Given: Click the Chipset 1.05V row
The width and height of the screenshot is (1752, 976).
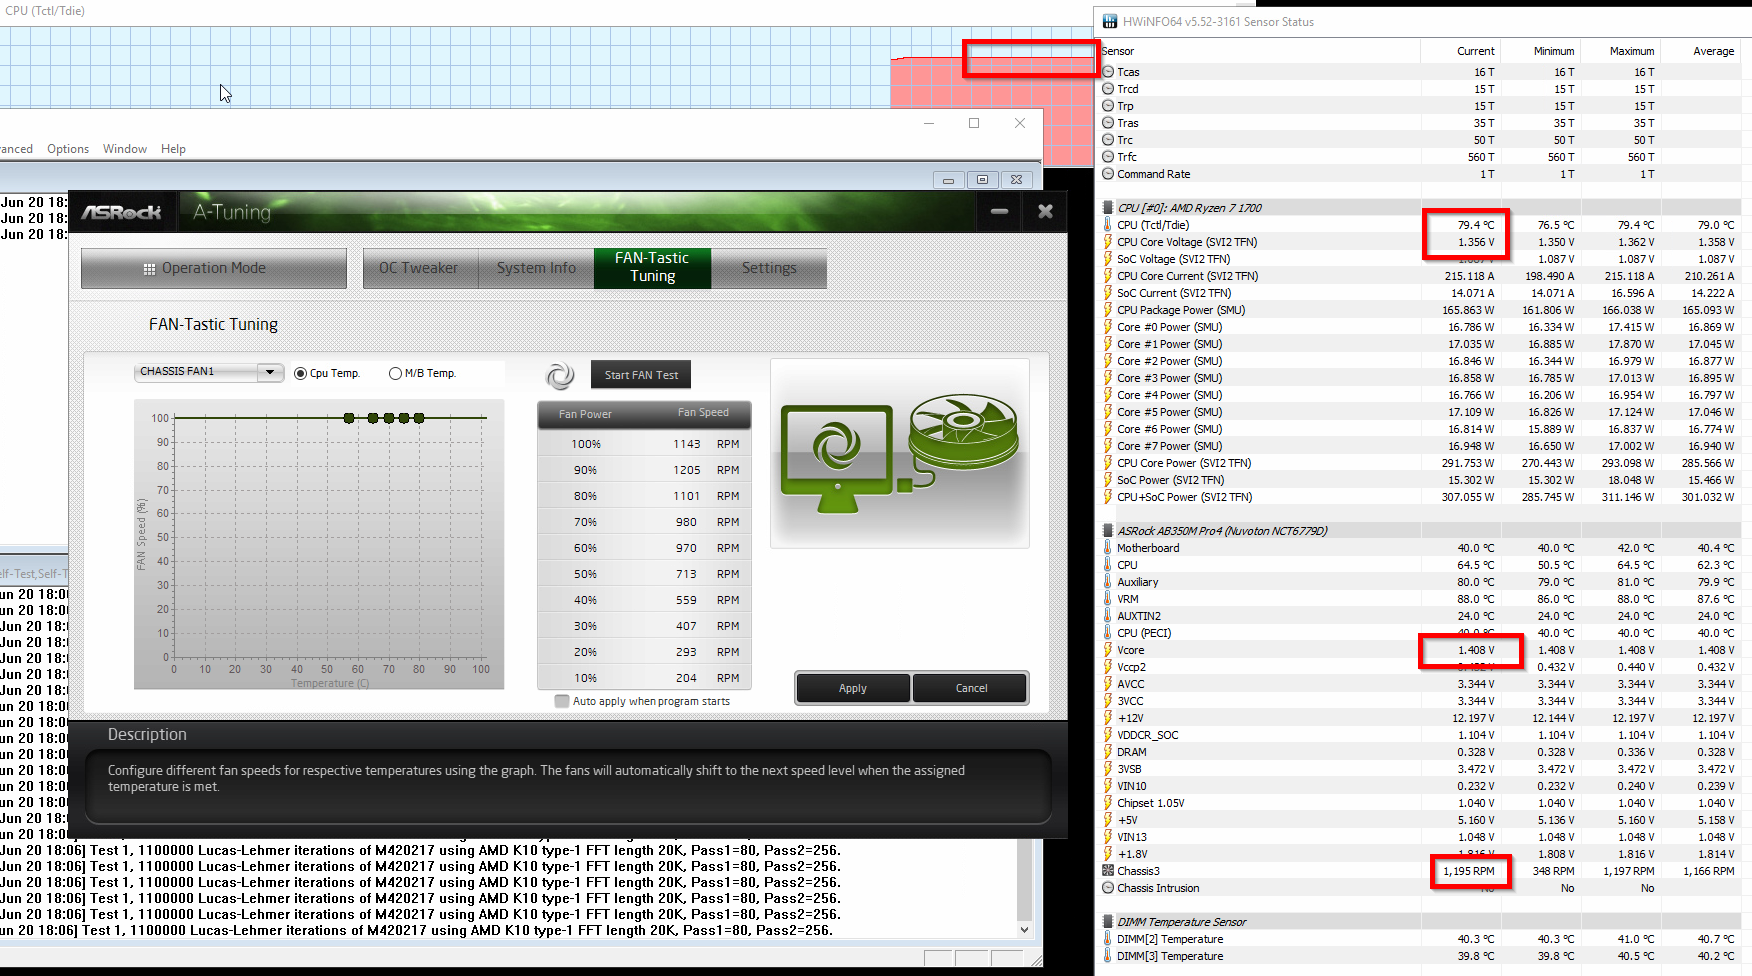Looking at the screenshot, I should [1420, 803].
